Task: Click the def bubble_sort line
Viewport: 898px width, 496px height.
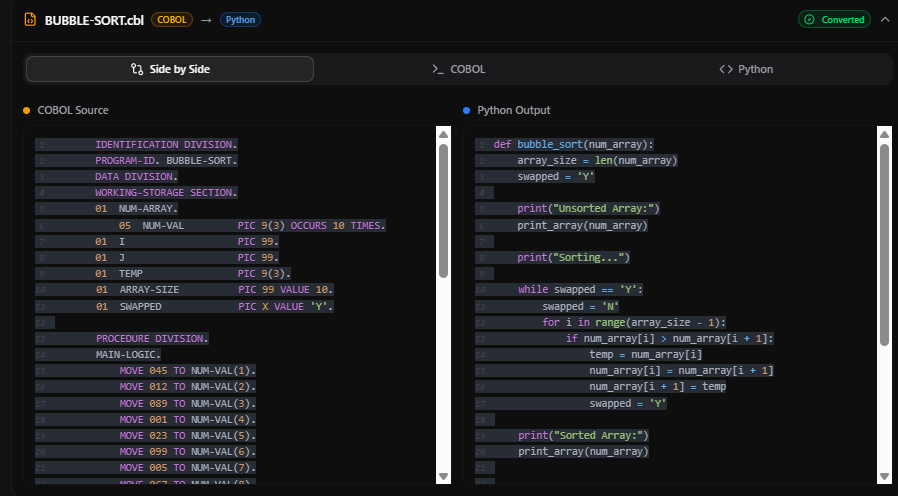Action: click(573, 144)
